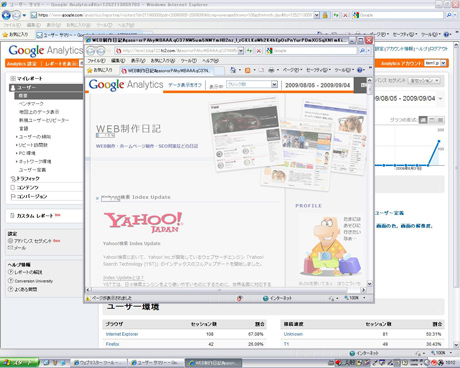Click Print icon in front window command bar
460x368 pixels.
271,70
